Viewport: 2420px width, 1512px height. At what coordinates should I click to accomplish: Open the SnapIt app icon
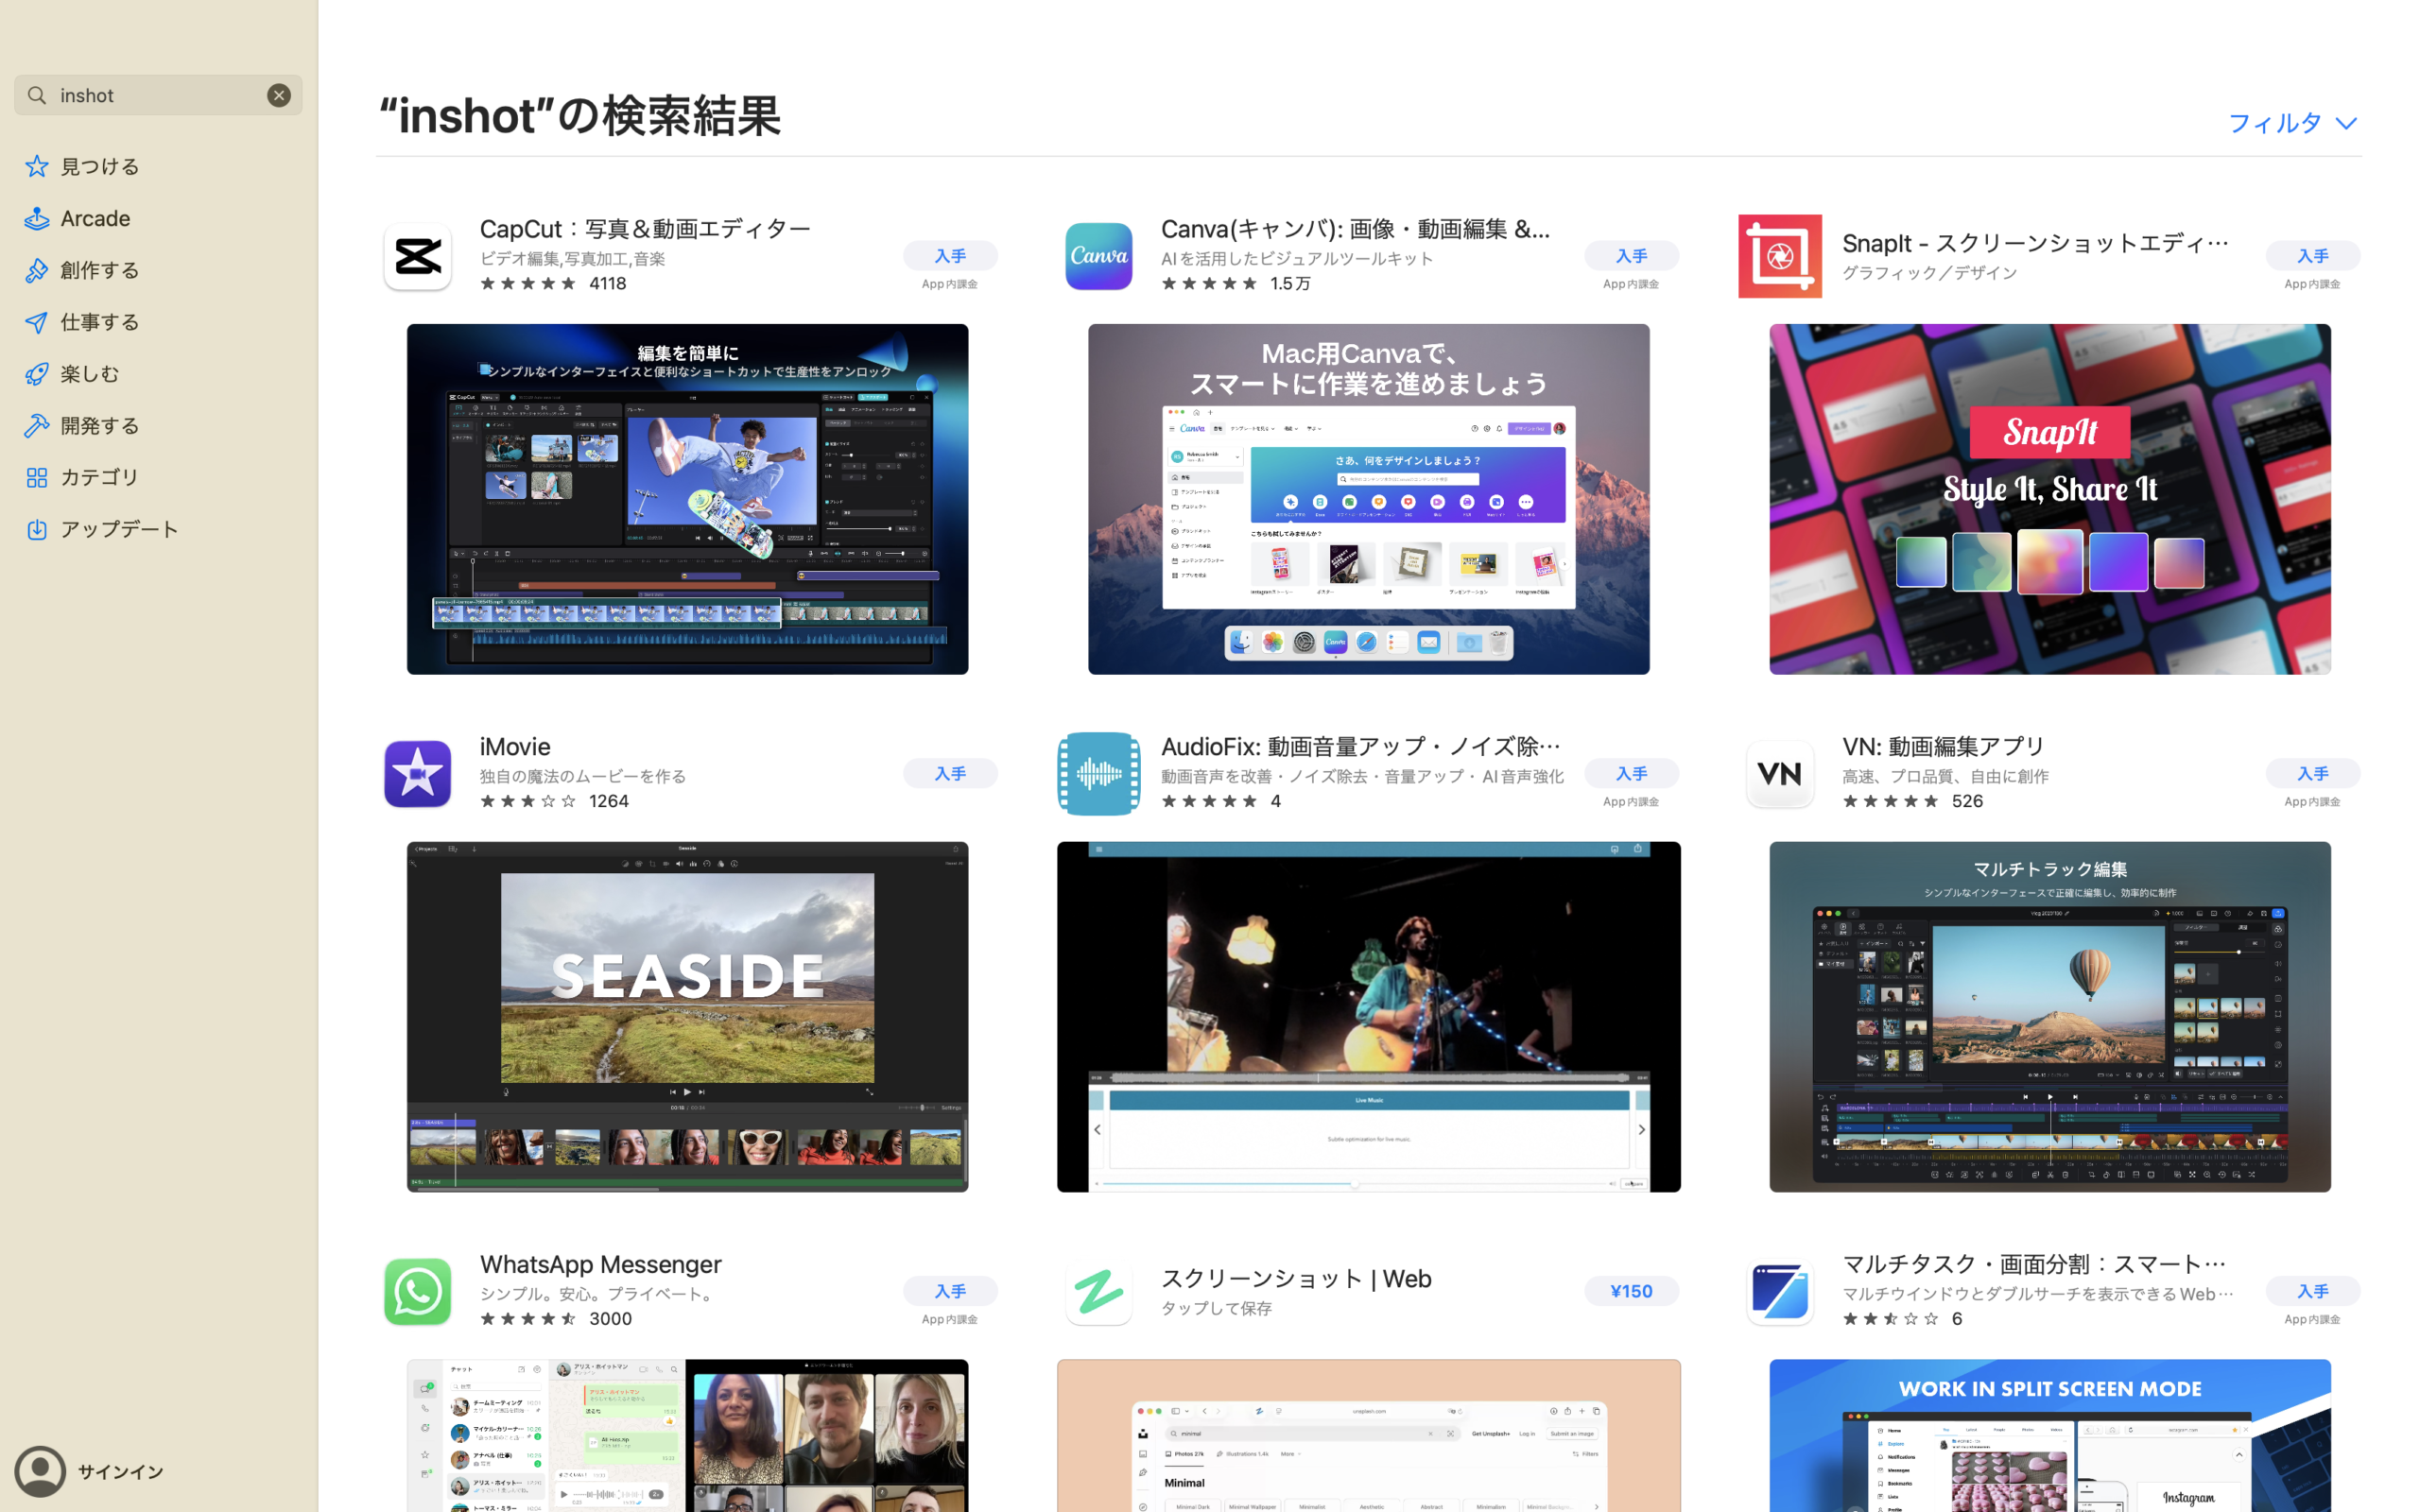1779,256
